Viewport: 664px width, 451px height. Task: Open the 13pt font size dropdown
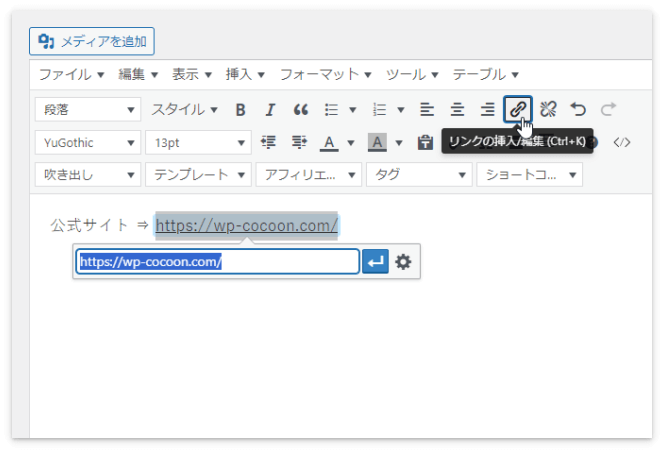(x=198, y=142)
